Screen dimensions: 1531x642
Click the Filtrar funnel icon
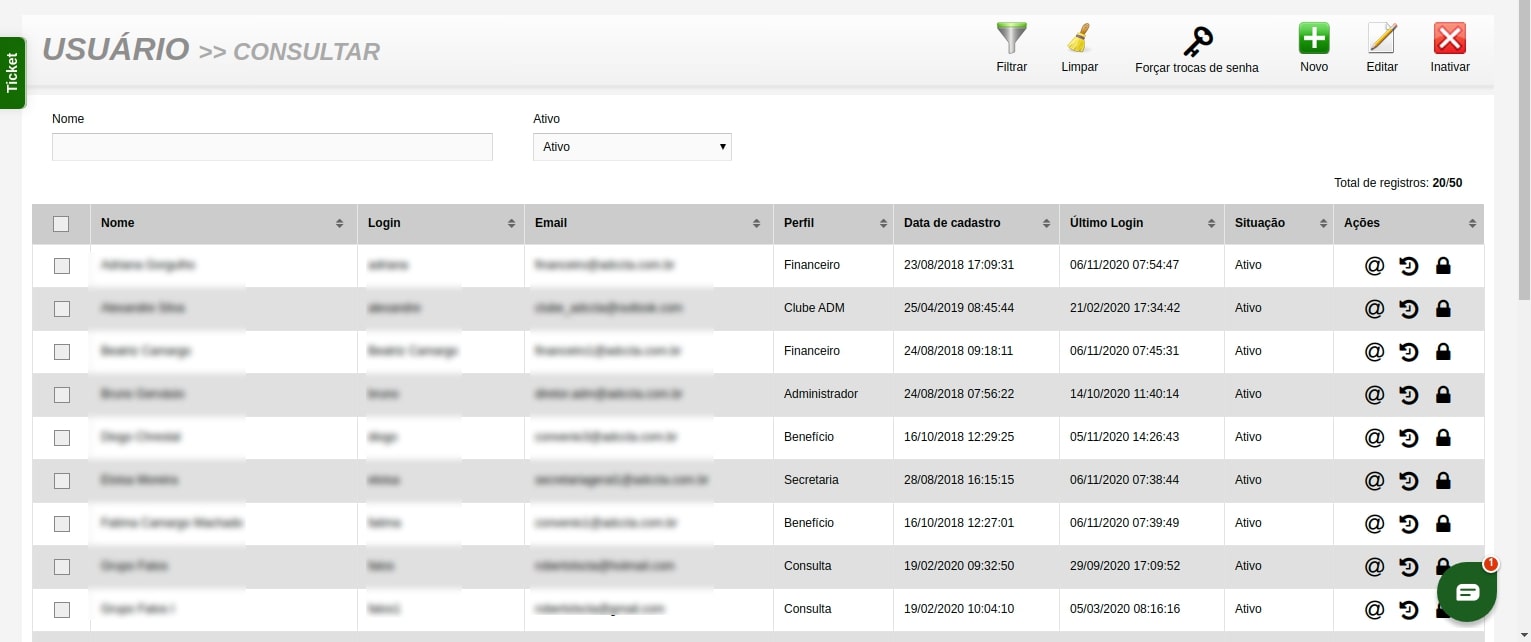[x=1011, y=40]
